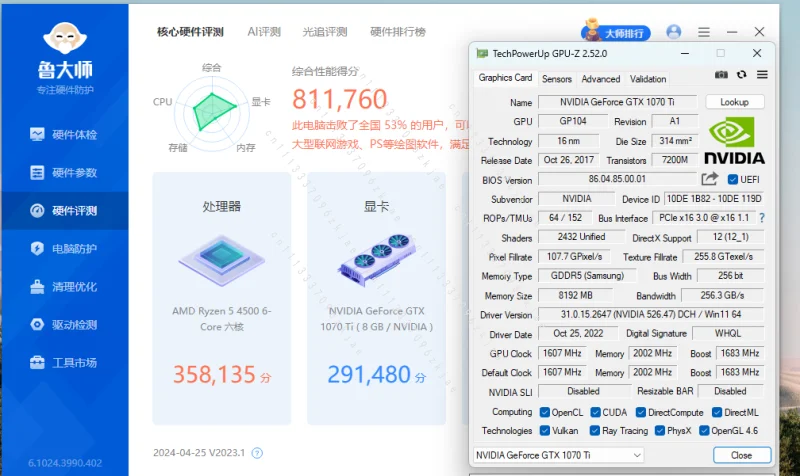Screen dimensions: 800x476
Task: Click the version info help icon
Action: click(257, 453)
